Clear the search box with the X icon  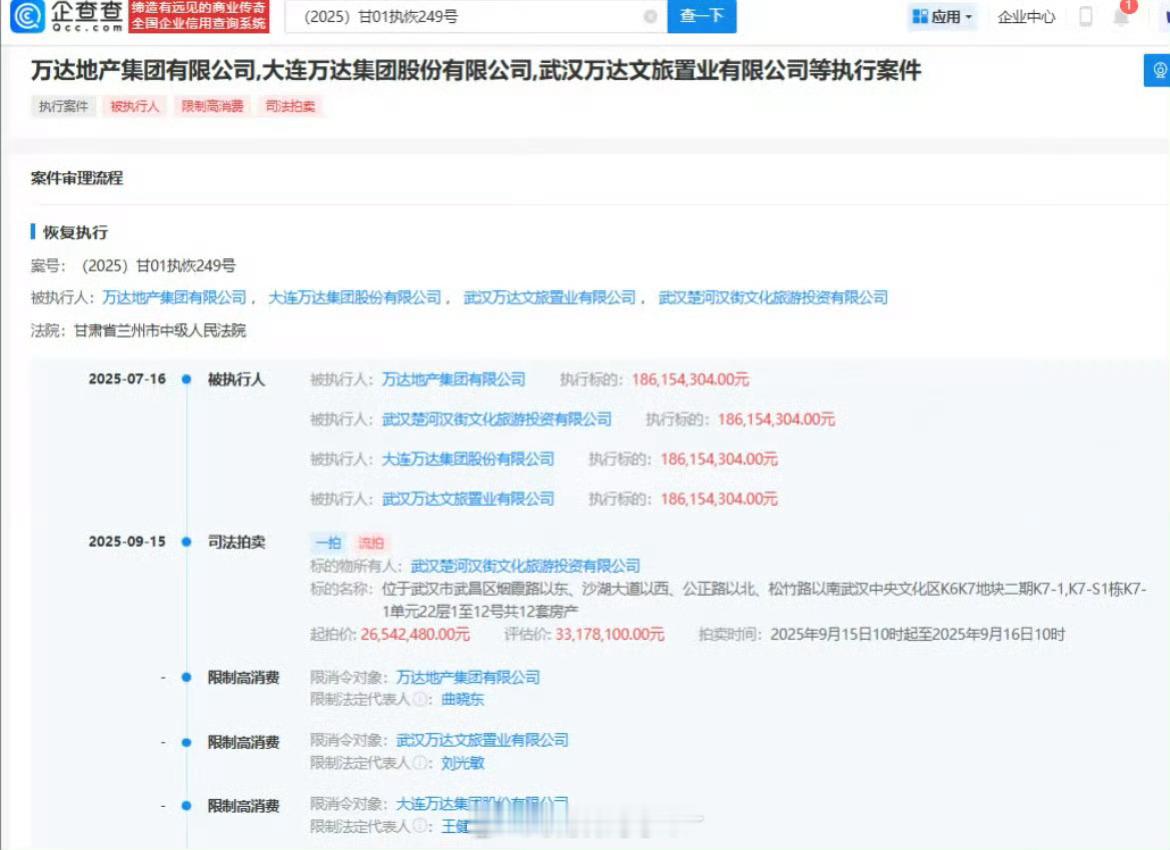click(x=650, y=16)
